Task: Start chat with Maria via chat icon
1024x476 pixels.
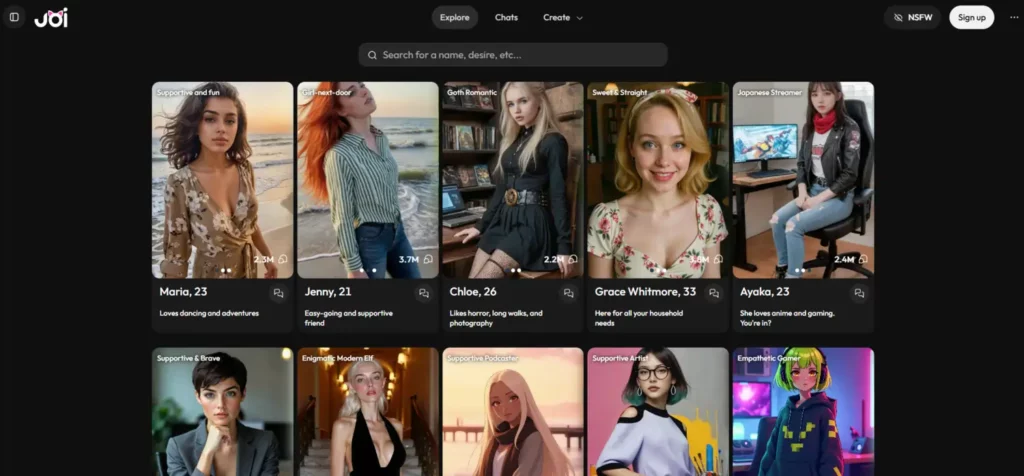Action: click(x=278, y=293)
